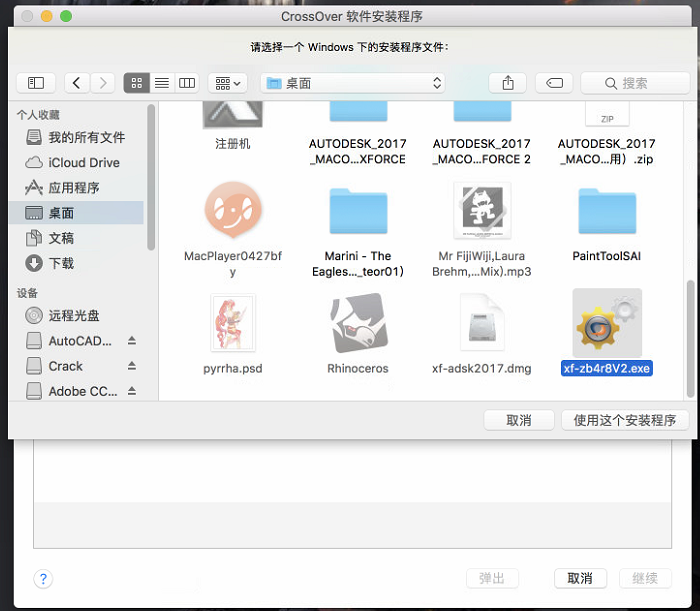Click the edit tags icon
This screenshot has height=611, width=700.
tap(554, 83)
